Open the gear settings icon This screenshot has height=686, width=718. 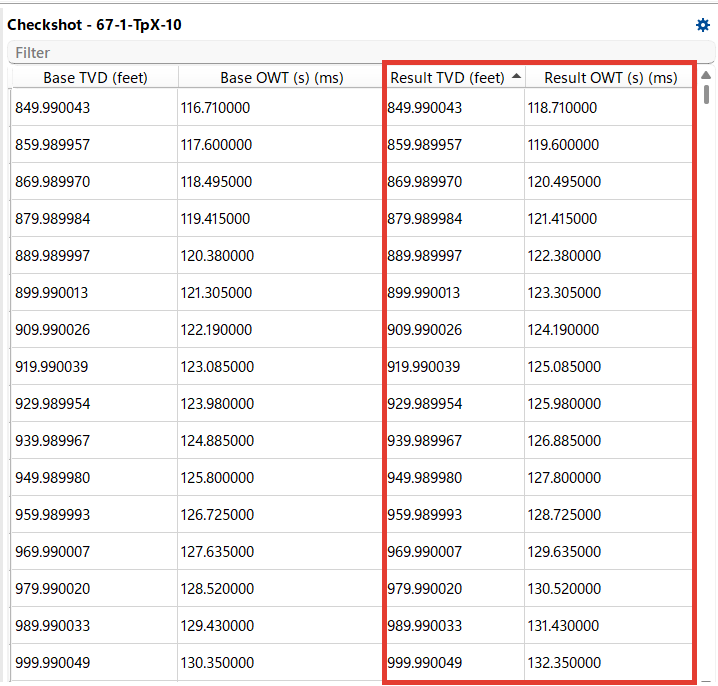tap(702, 25)
